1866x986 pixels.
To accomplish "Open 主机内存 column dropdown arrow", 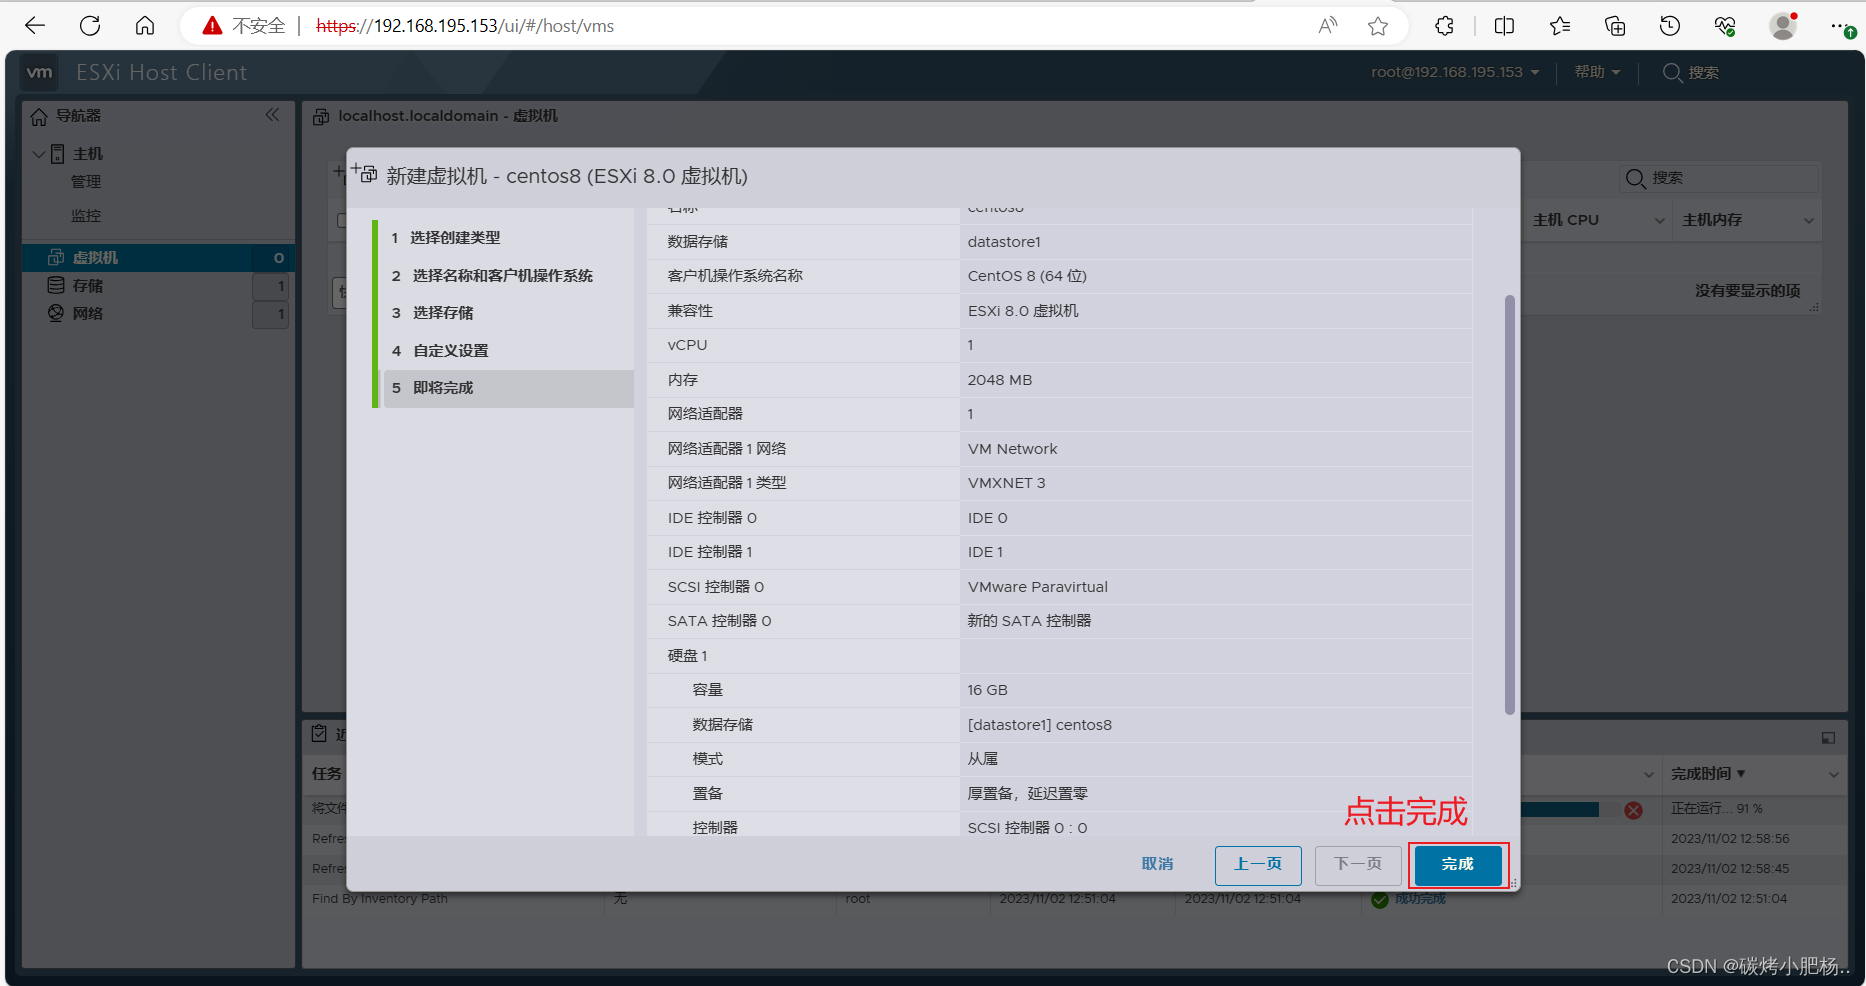I will [1809, 221].
